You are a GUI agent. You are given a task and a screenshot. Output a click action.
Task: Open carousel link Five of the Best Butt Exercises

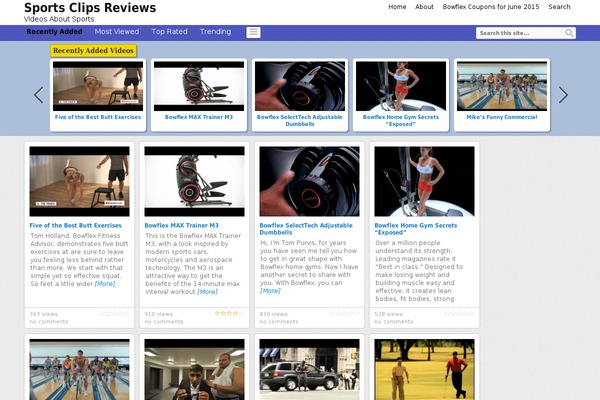pos(98,117)
